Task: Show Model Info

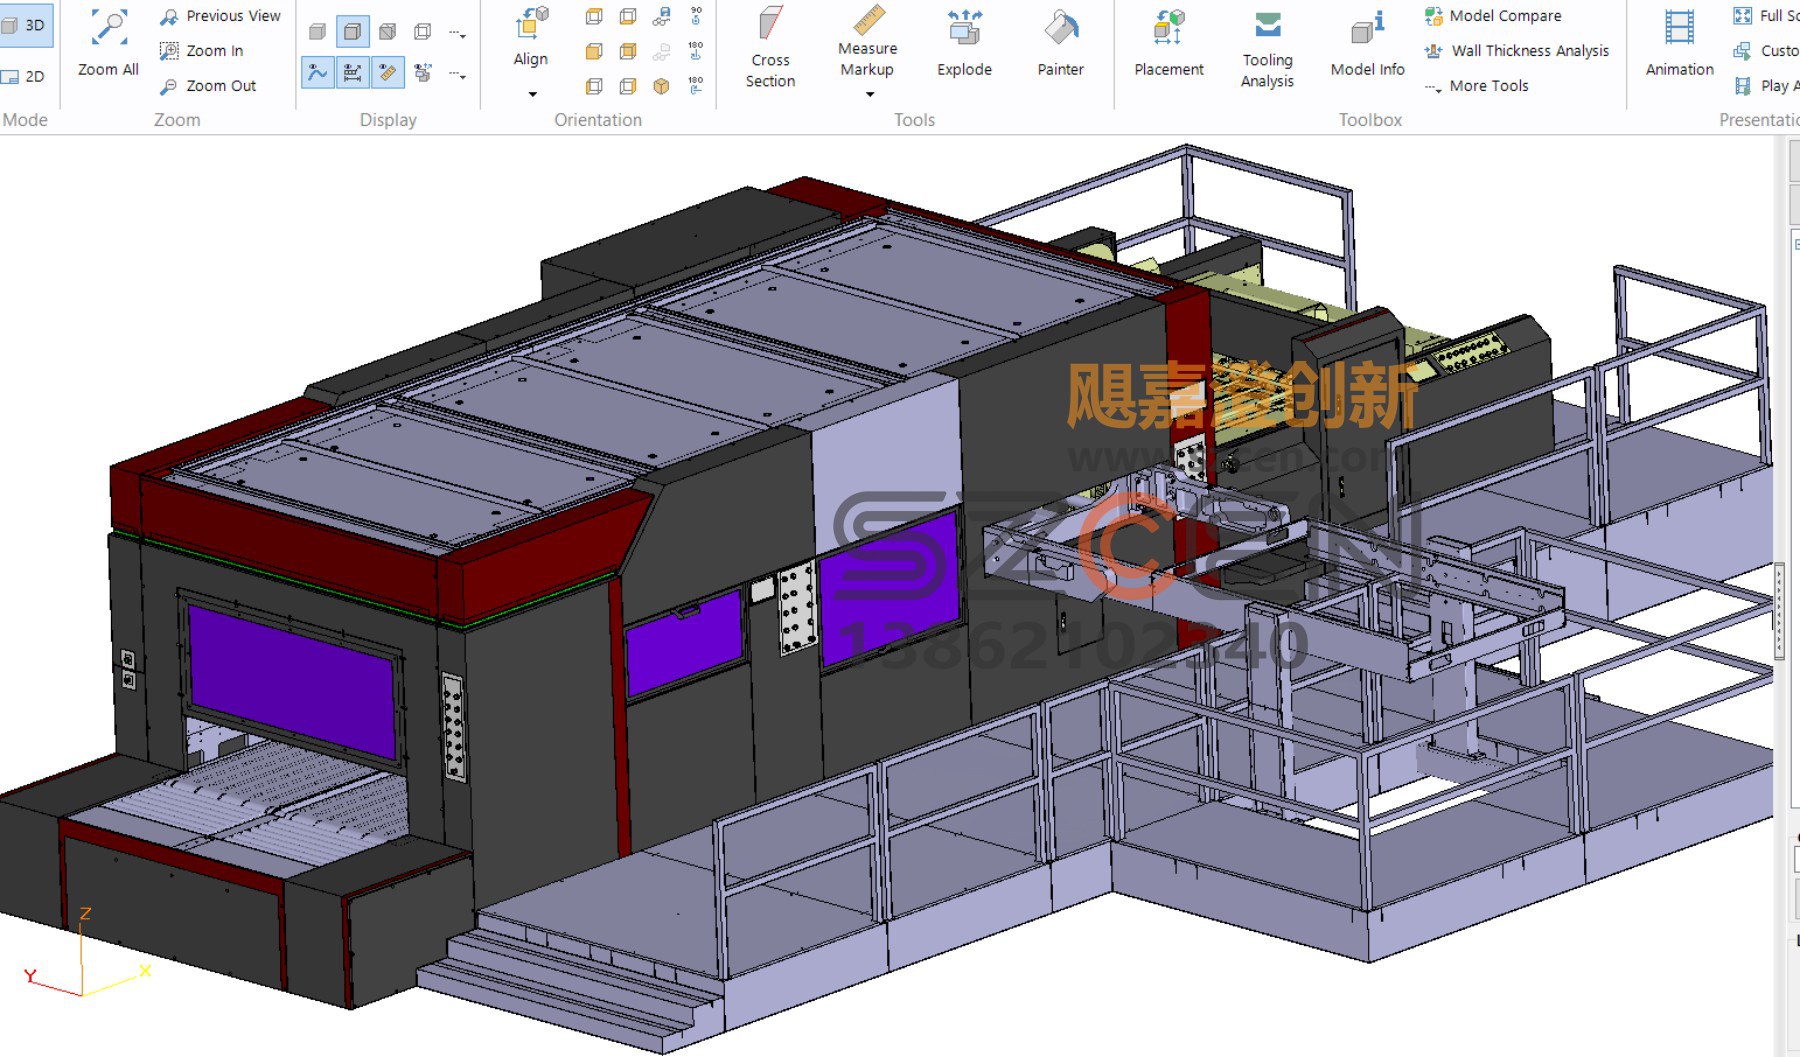Action: (1367, 43)
